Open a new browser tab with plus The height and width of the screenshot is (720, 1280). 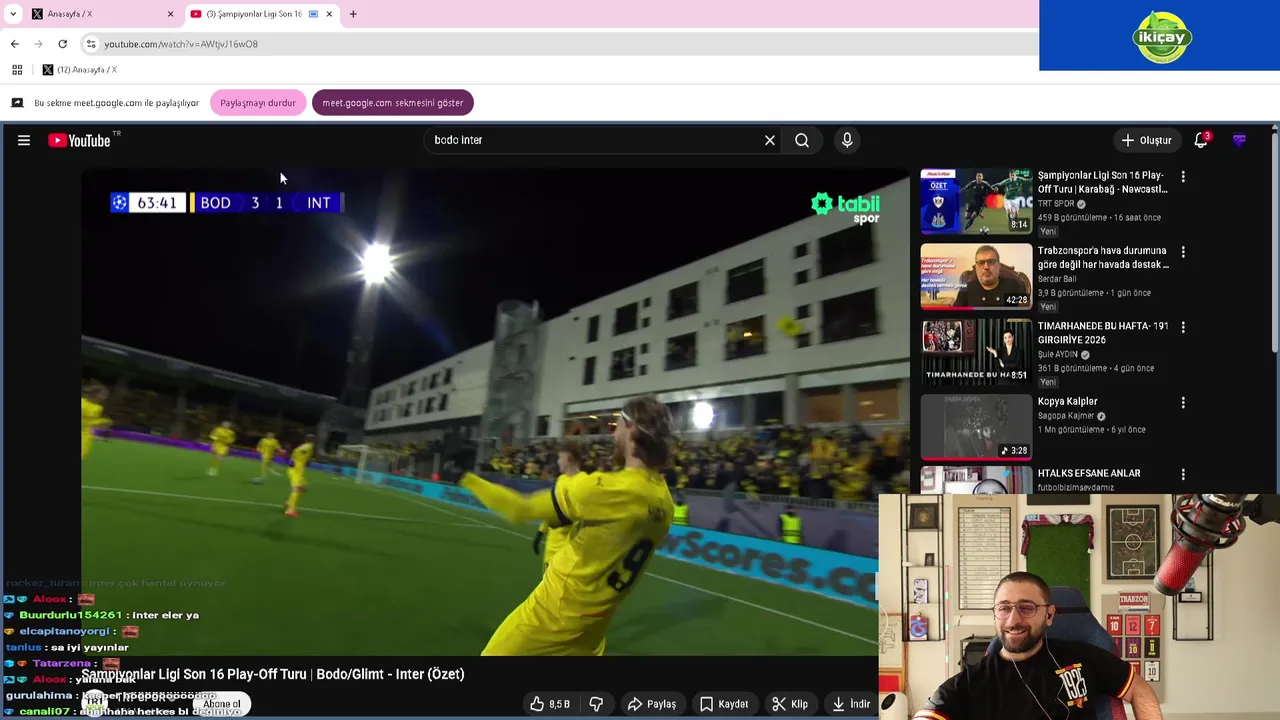coord(353,14)
